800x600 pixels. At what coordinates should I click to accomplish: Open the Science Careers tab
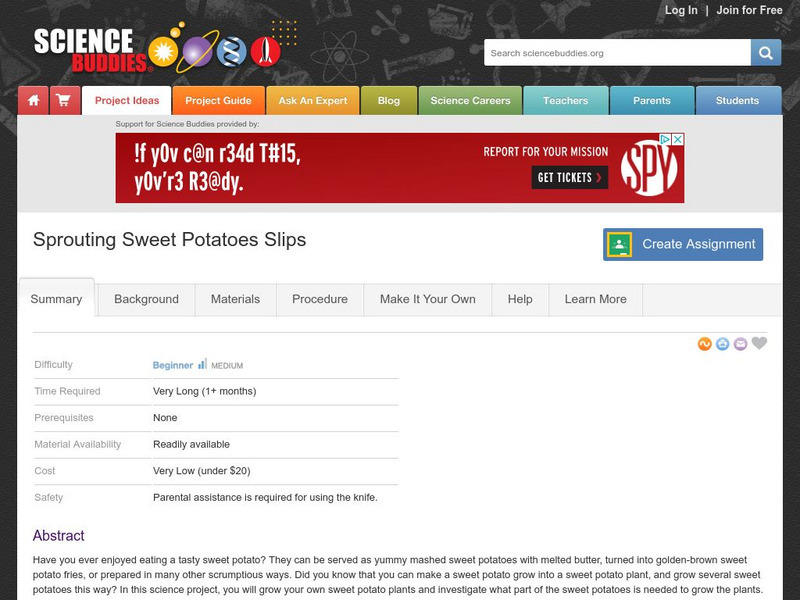(470, 101)
